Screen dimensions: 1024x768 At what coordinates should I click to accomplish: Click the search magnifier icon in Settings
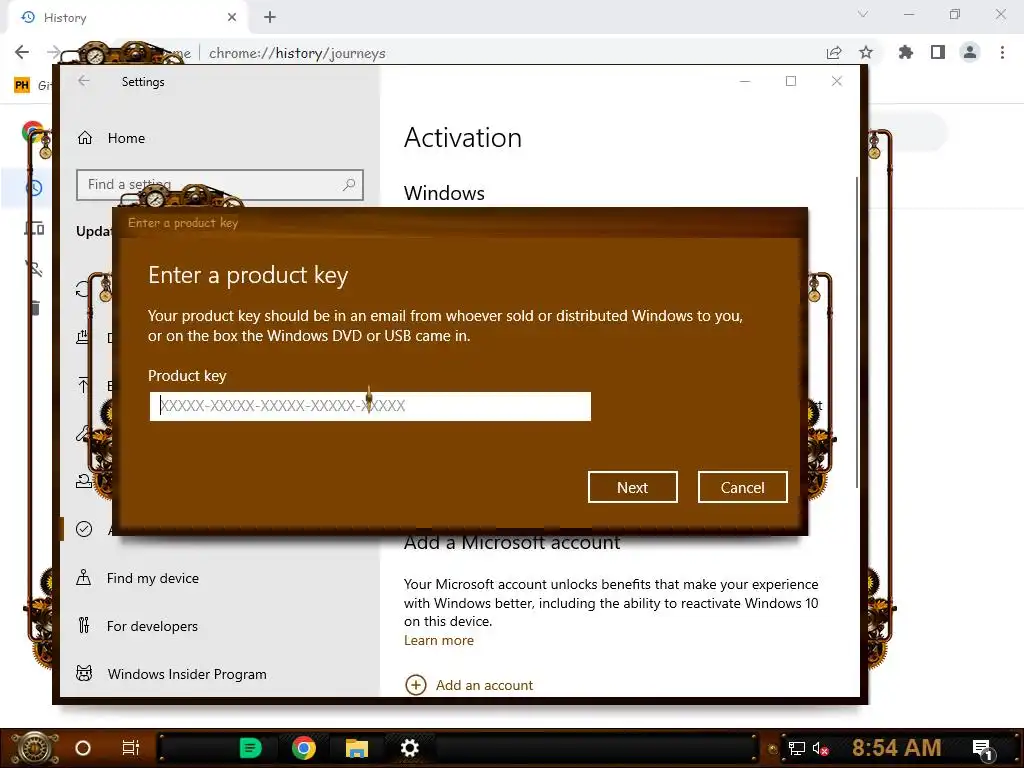[x=349, y=185]
